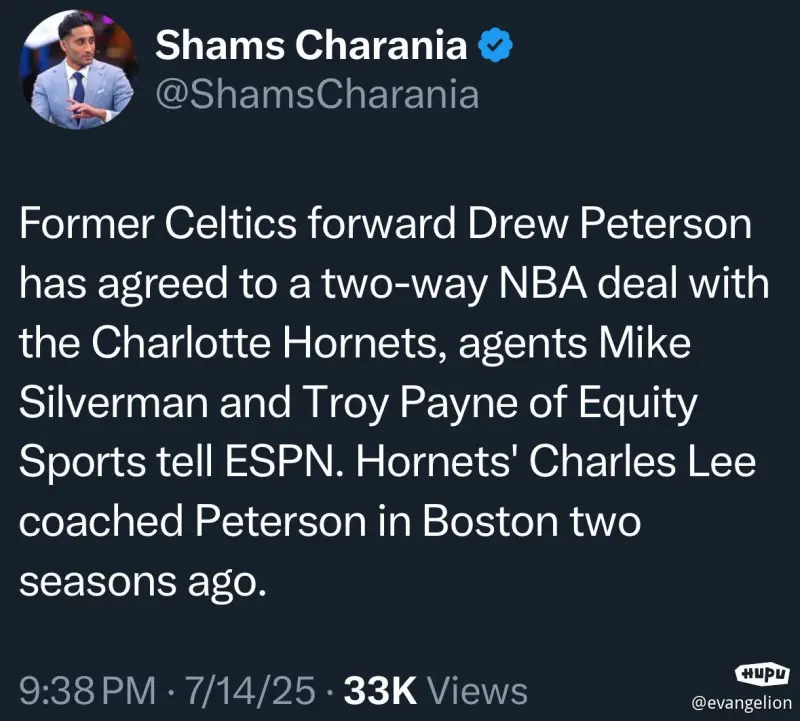Click the @ShamsCharania handle
Image resolution: width=800 pixels, height=721 pixels.
pyautogui.click(x=317, y=95)
